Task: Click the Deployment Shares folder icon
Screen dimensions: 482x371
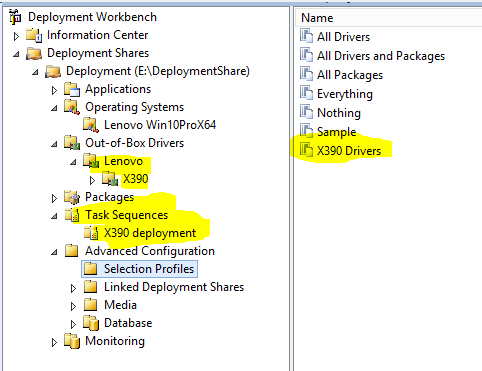Action: click(x=34, y=53)
